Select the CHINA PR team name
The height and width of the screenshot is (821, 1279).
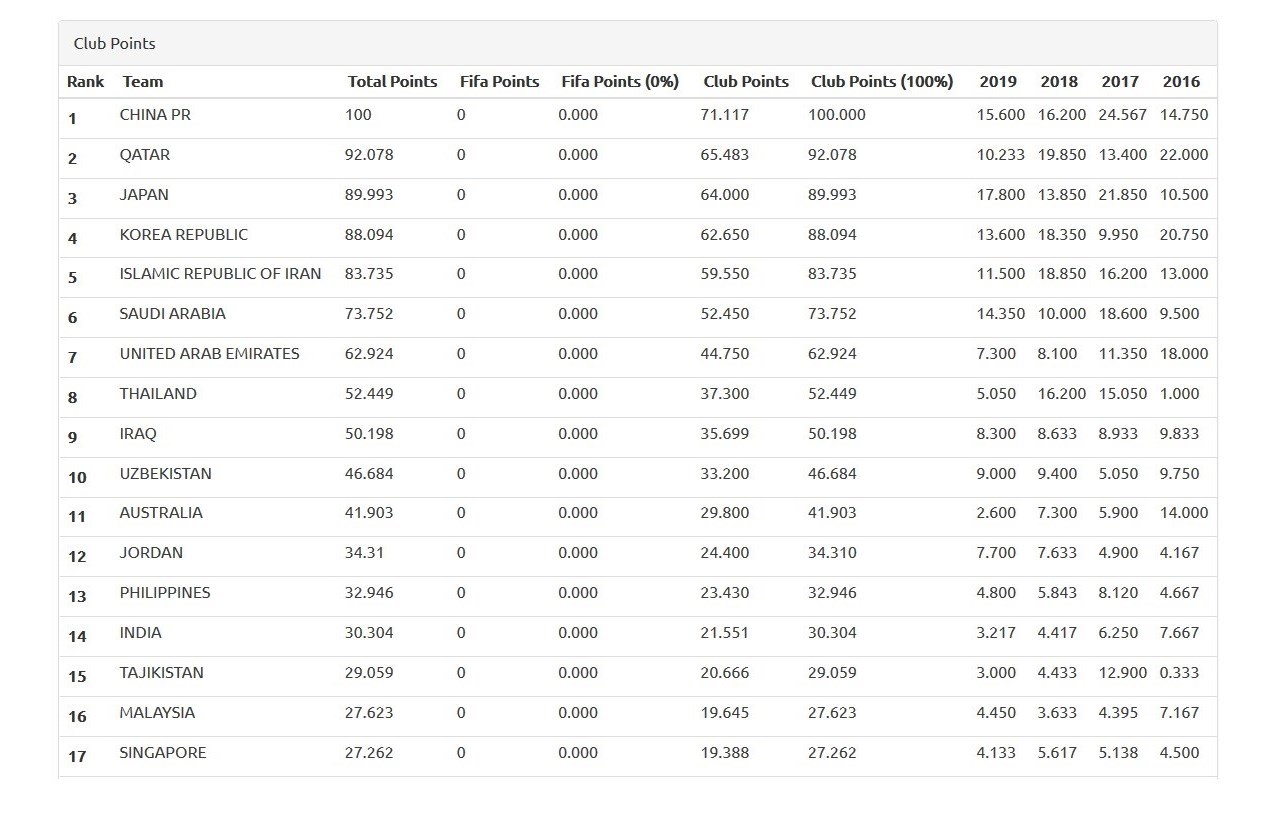click(x=155, y=115)
